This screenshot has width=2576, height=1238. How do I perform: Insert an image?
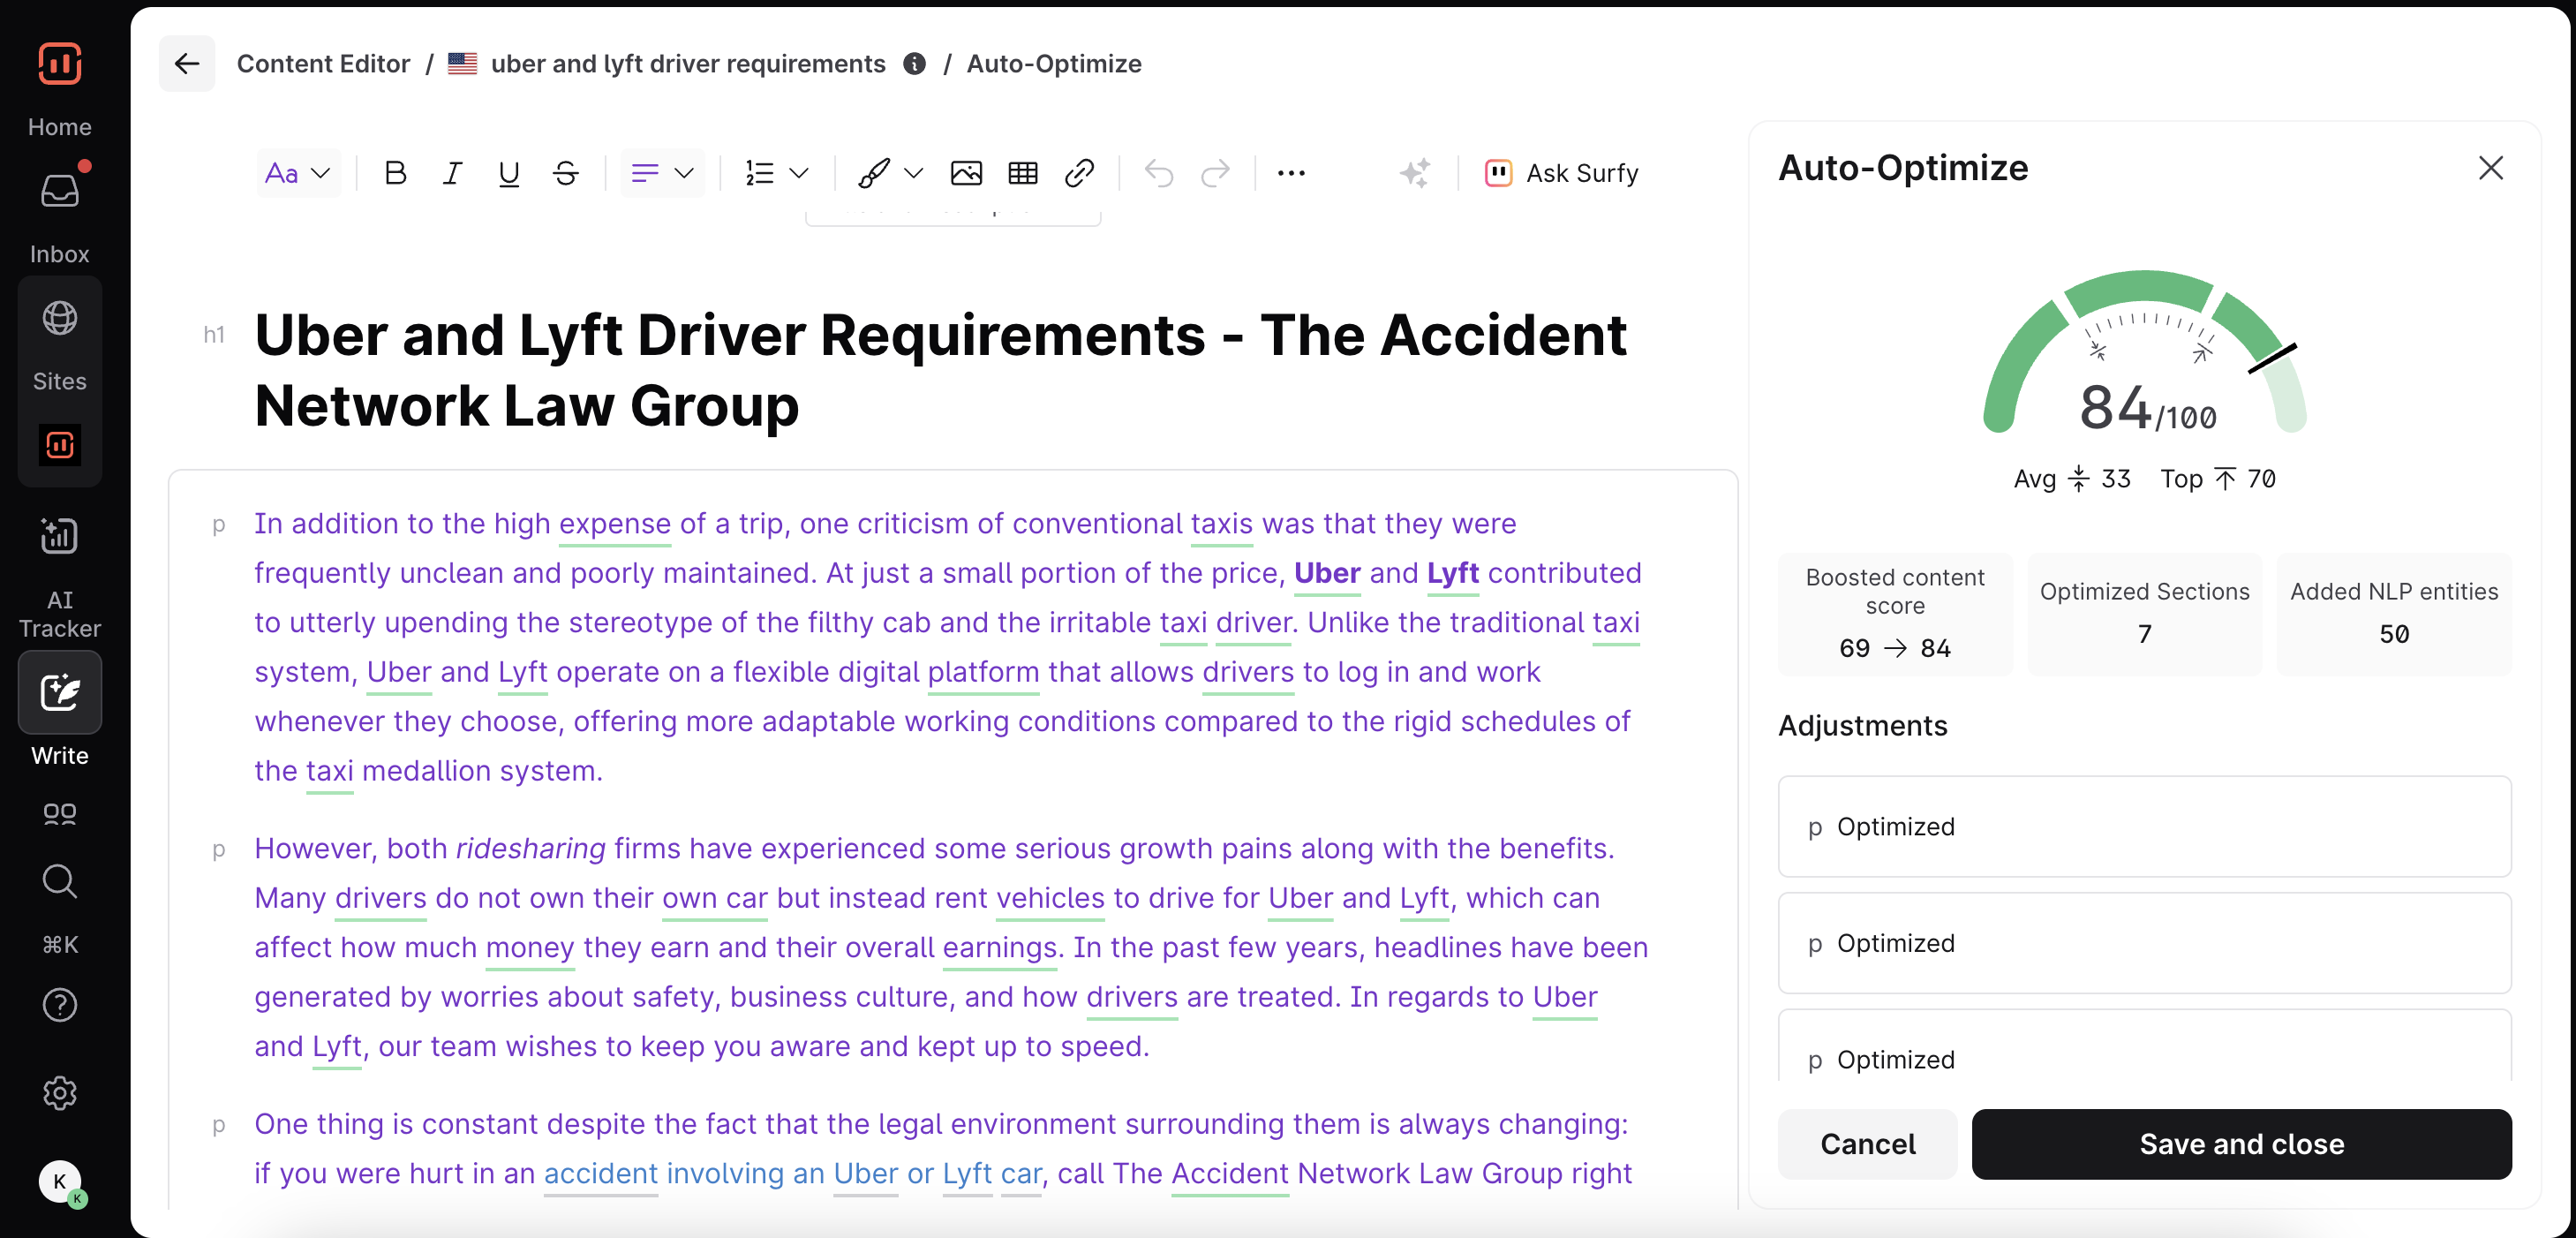pos(966,173)
